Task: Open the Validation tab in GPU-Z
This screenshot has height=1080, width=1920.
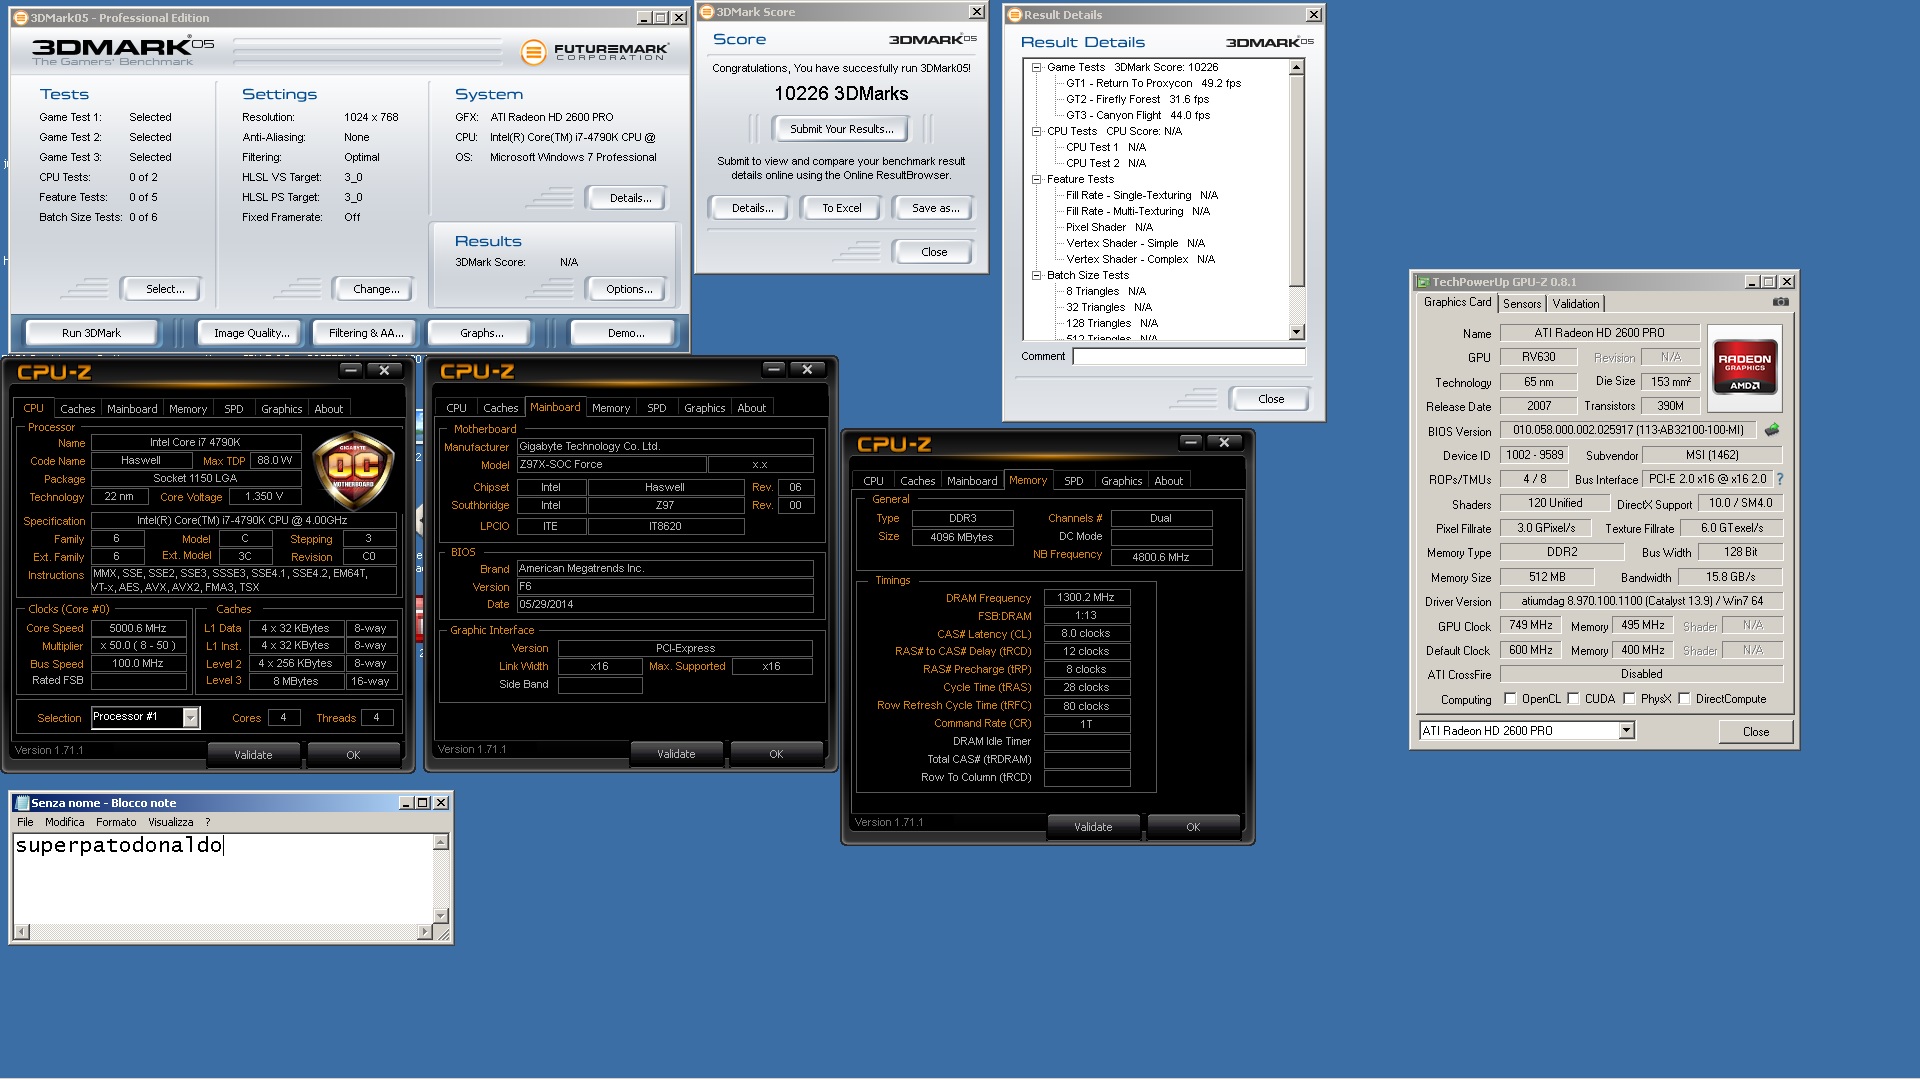Action: (x=1576, y=304)
